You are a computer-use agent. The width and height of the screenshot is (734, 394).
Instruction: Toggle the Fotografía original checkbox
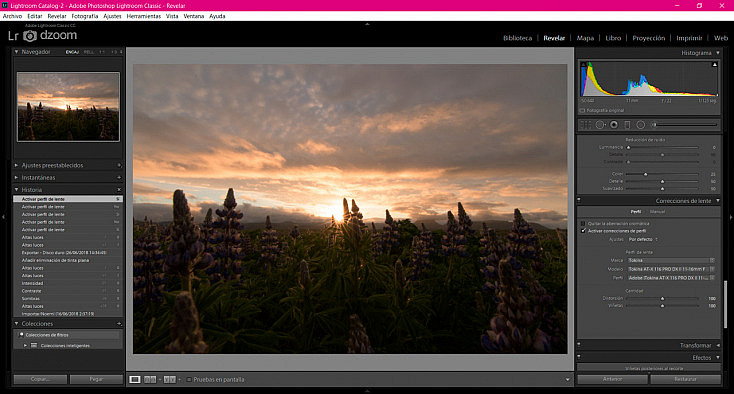point(583,110)
